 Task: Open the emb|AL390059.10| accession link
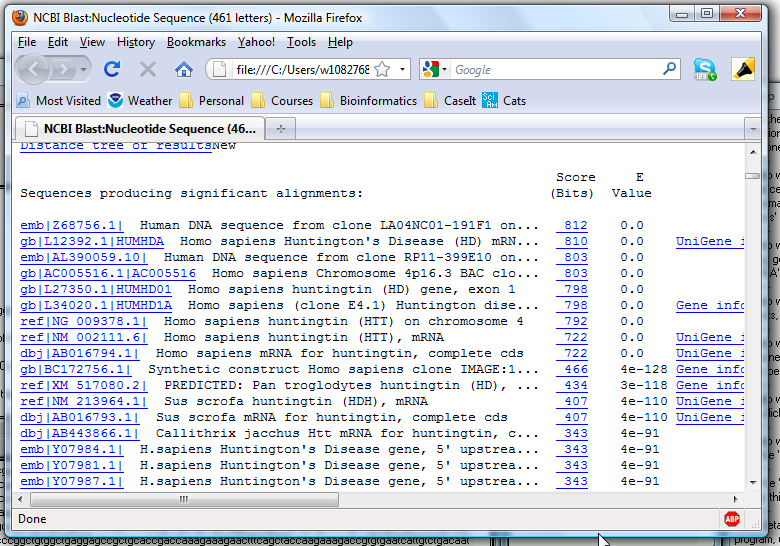pos(84,257)
